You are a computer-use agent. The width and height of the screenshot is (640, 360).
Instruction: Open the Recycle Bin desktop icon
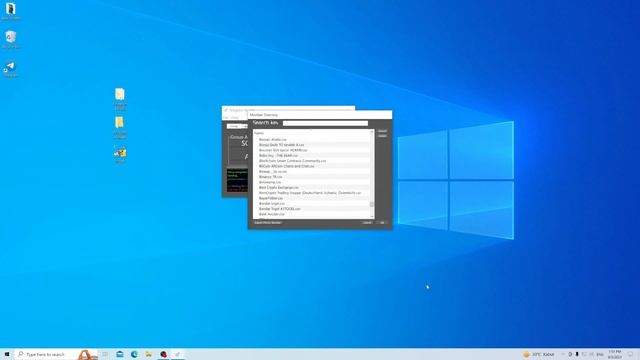(x=11, y=40)
